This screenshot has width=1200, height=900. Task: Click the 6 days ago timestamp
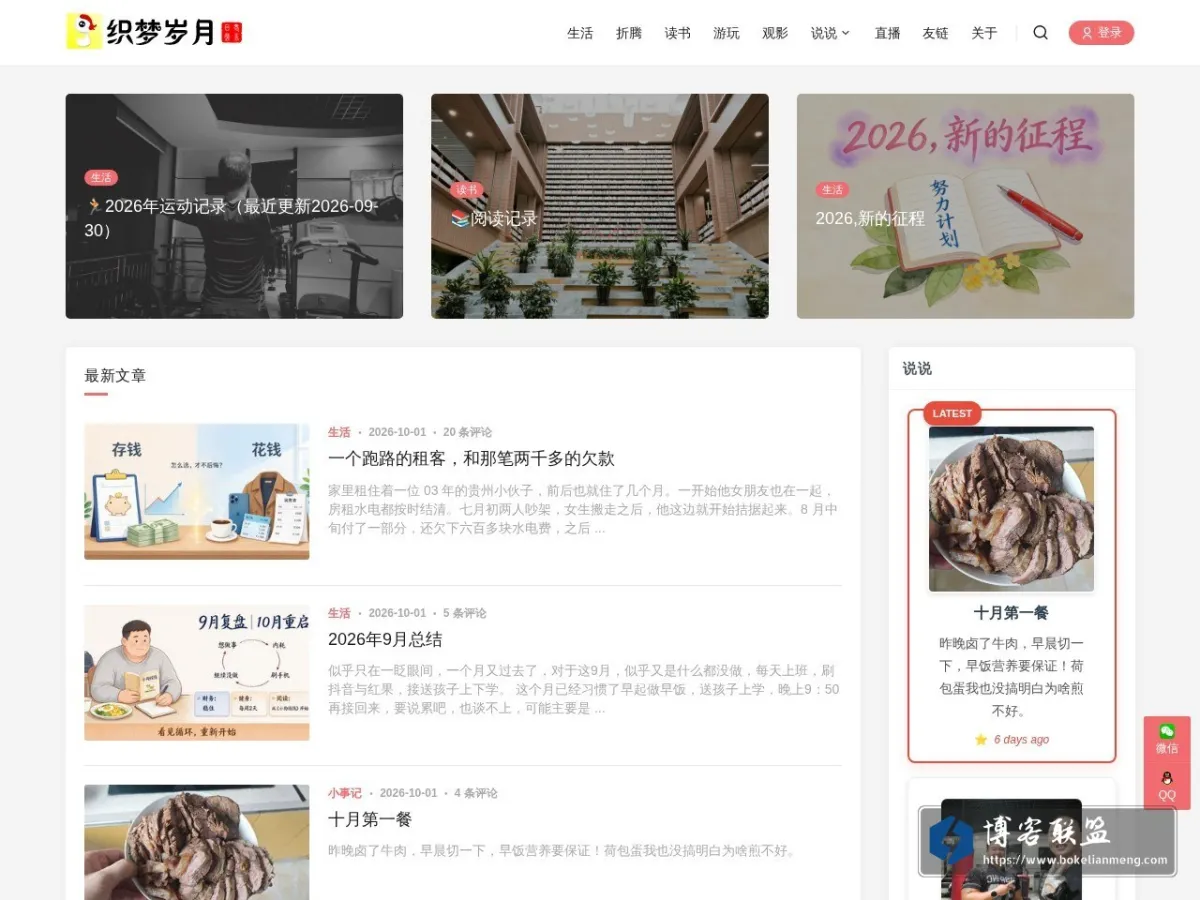(1021, 740)
